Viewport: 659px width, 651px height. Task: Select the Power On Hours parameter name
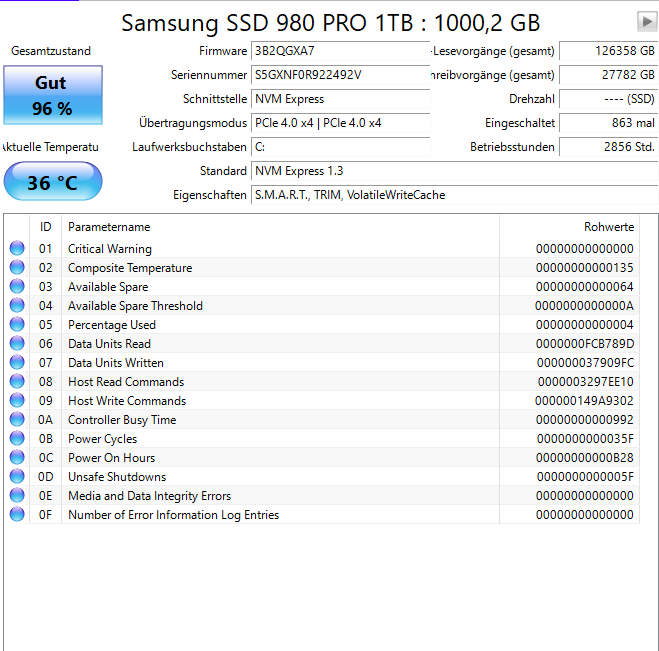pos(111,458)
